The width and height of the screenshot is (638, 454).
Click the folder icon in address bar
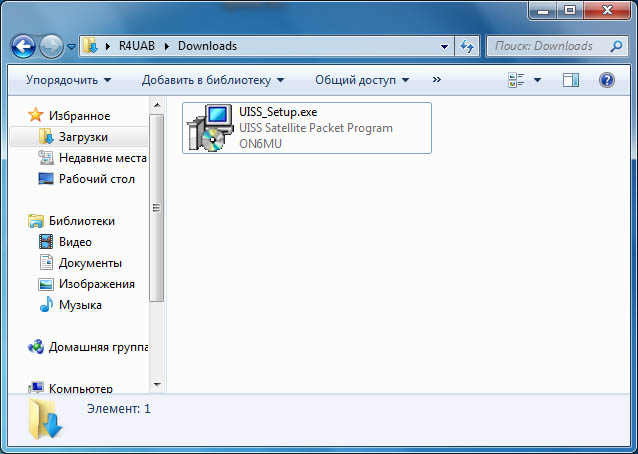tap(90, 46)
